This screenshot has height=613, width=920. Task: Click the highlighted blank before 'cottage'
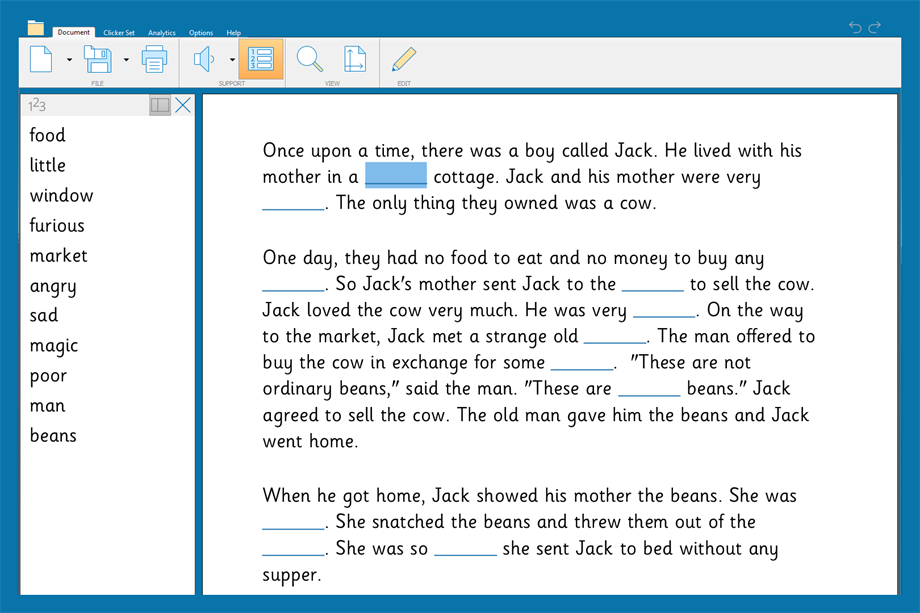(396, 177)
